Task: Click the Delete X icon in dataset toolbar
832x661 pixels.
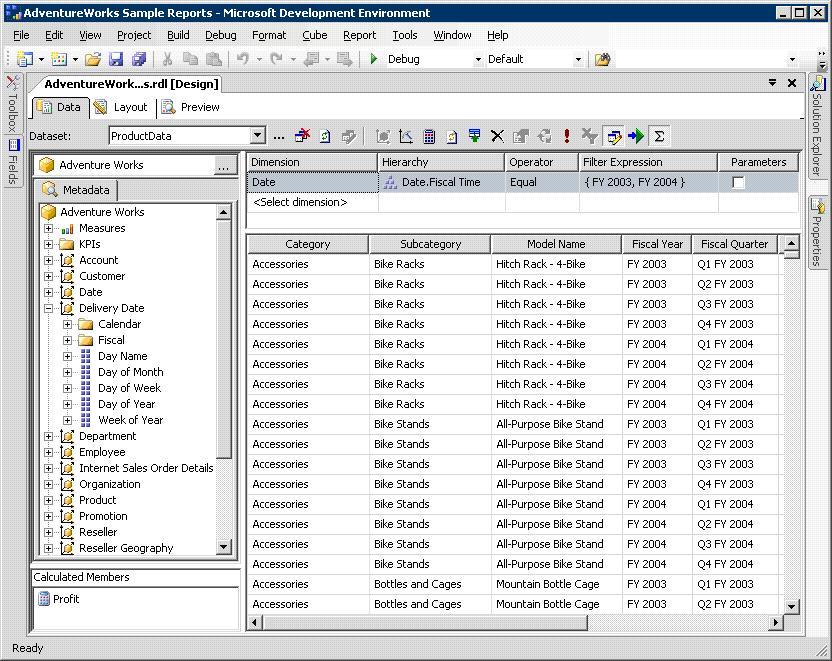Action: coord(497,137)
